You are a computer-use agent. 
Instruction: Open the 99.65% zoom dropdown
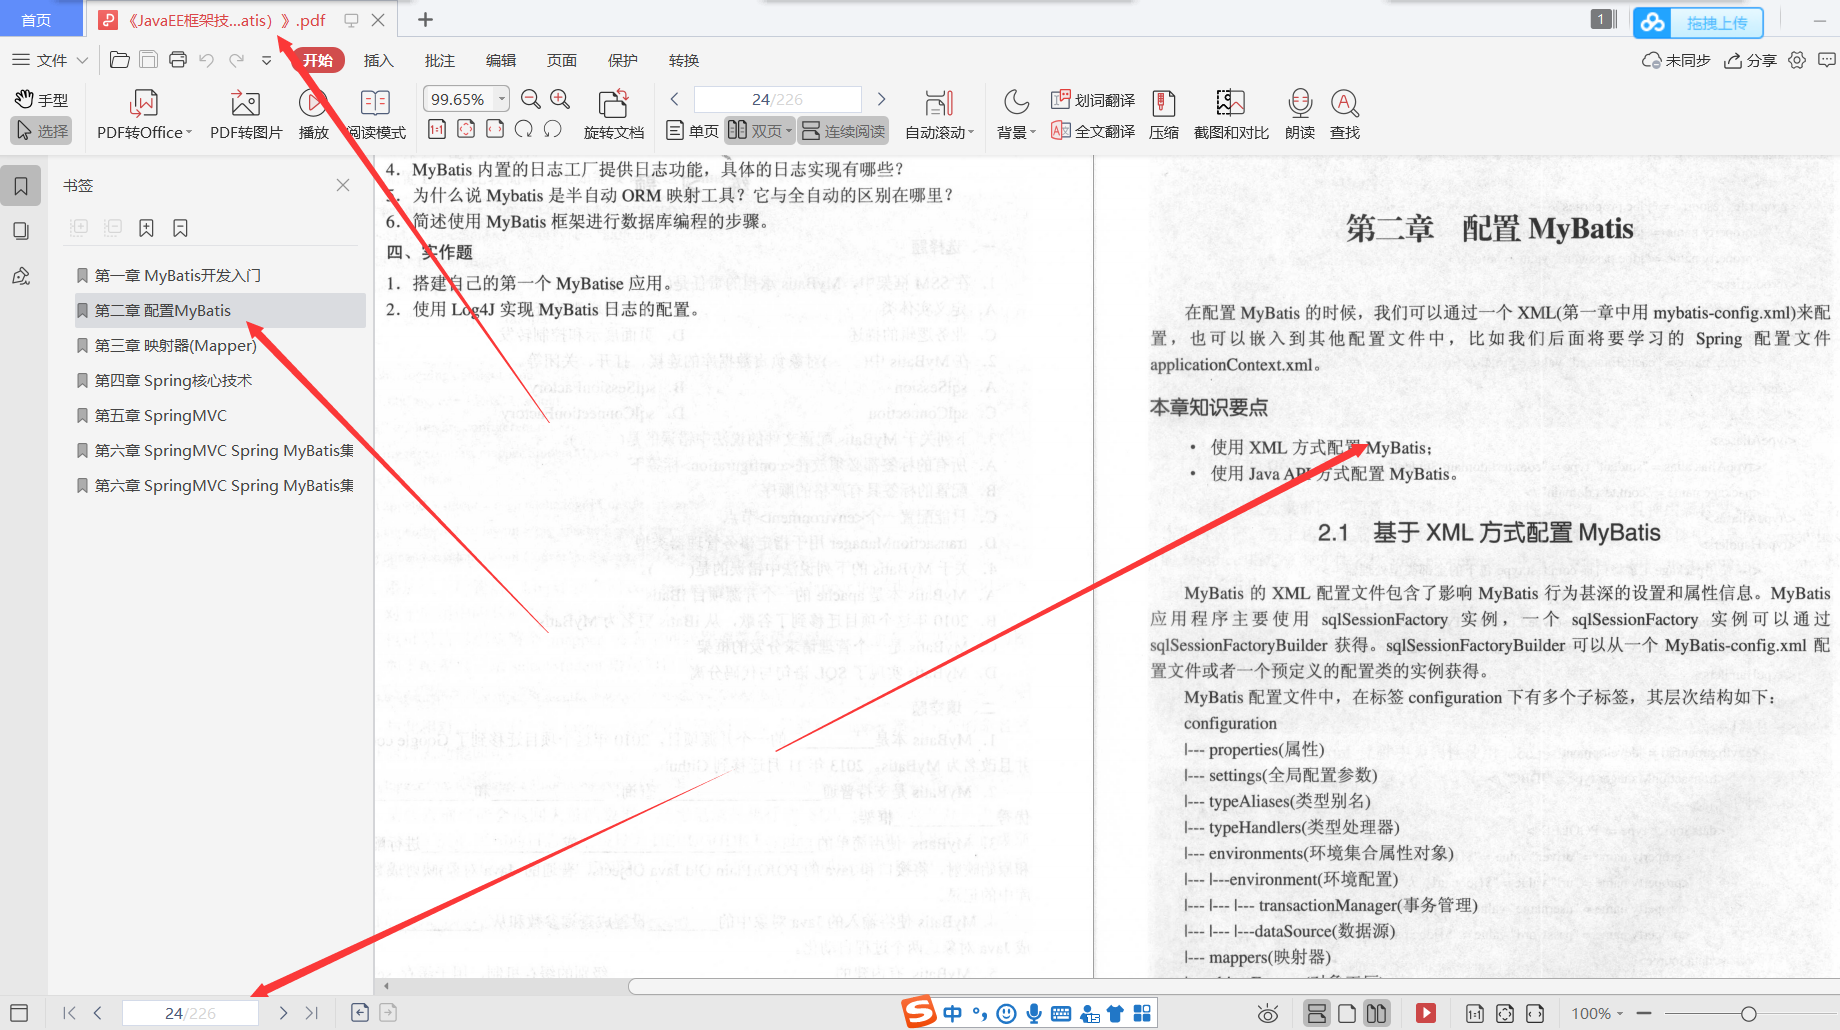(502, 99)
